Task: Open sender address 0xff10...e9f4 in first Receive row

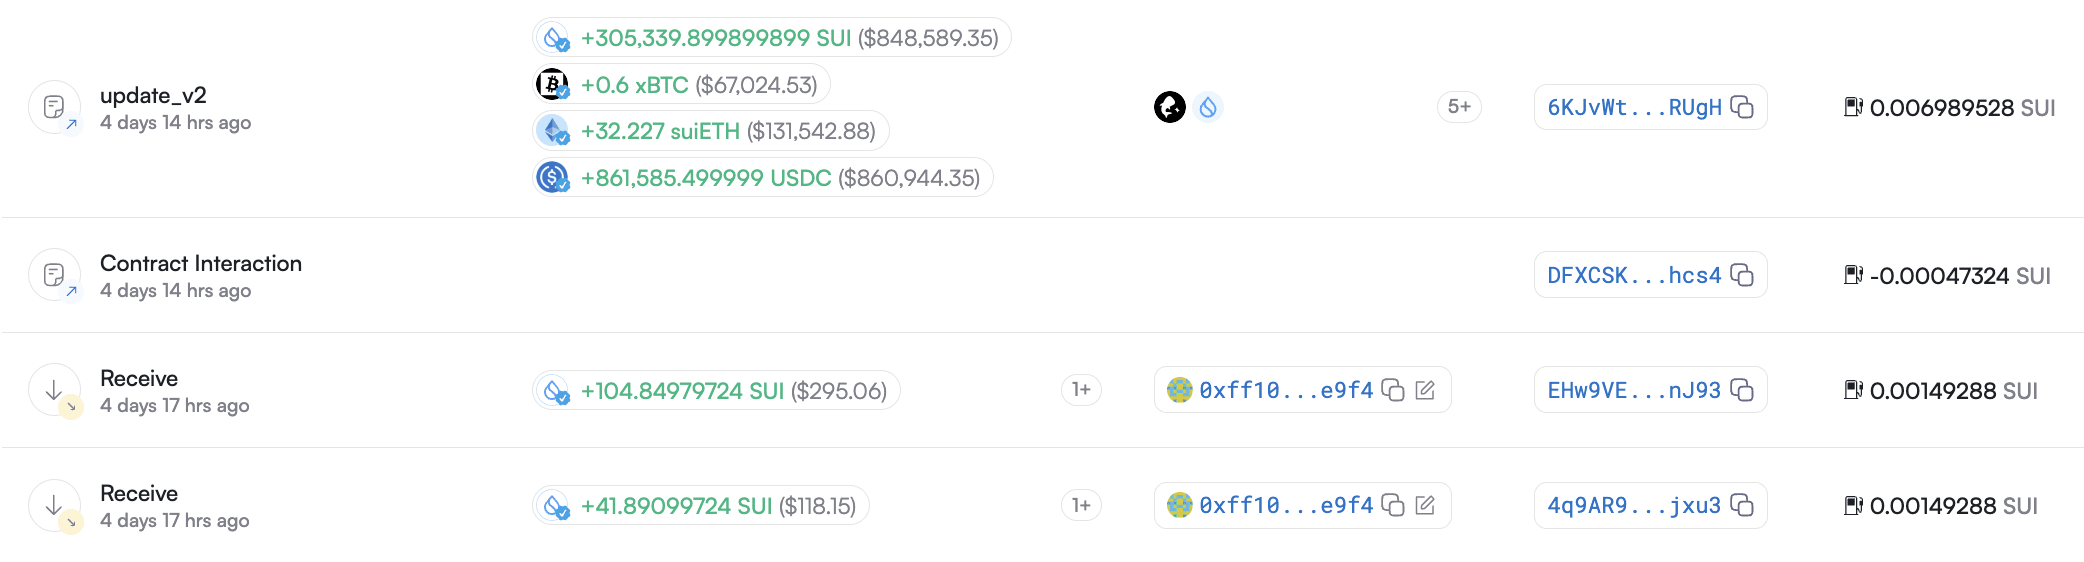Action: pyautogui.click(x=1286, y=390)
